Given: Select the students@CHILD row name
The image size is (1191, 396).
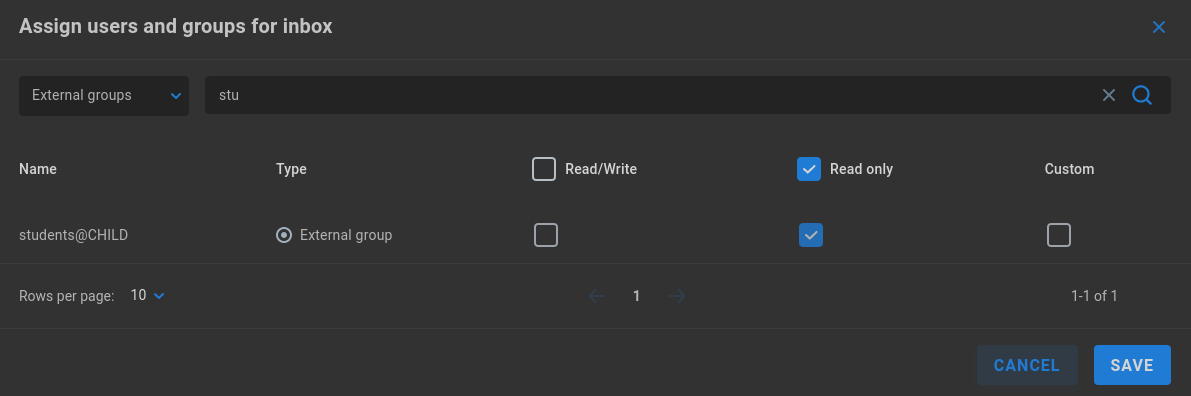Looking at the screenshot, I should click(x=74, y=236).
